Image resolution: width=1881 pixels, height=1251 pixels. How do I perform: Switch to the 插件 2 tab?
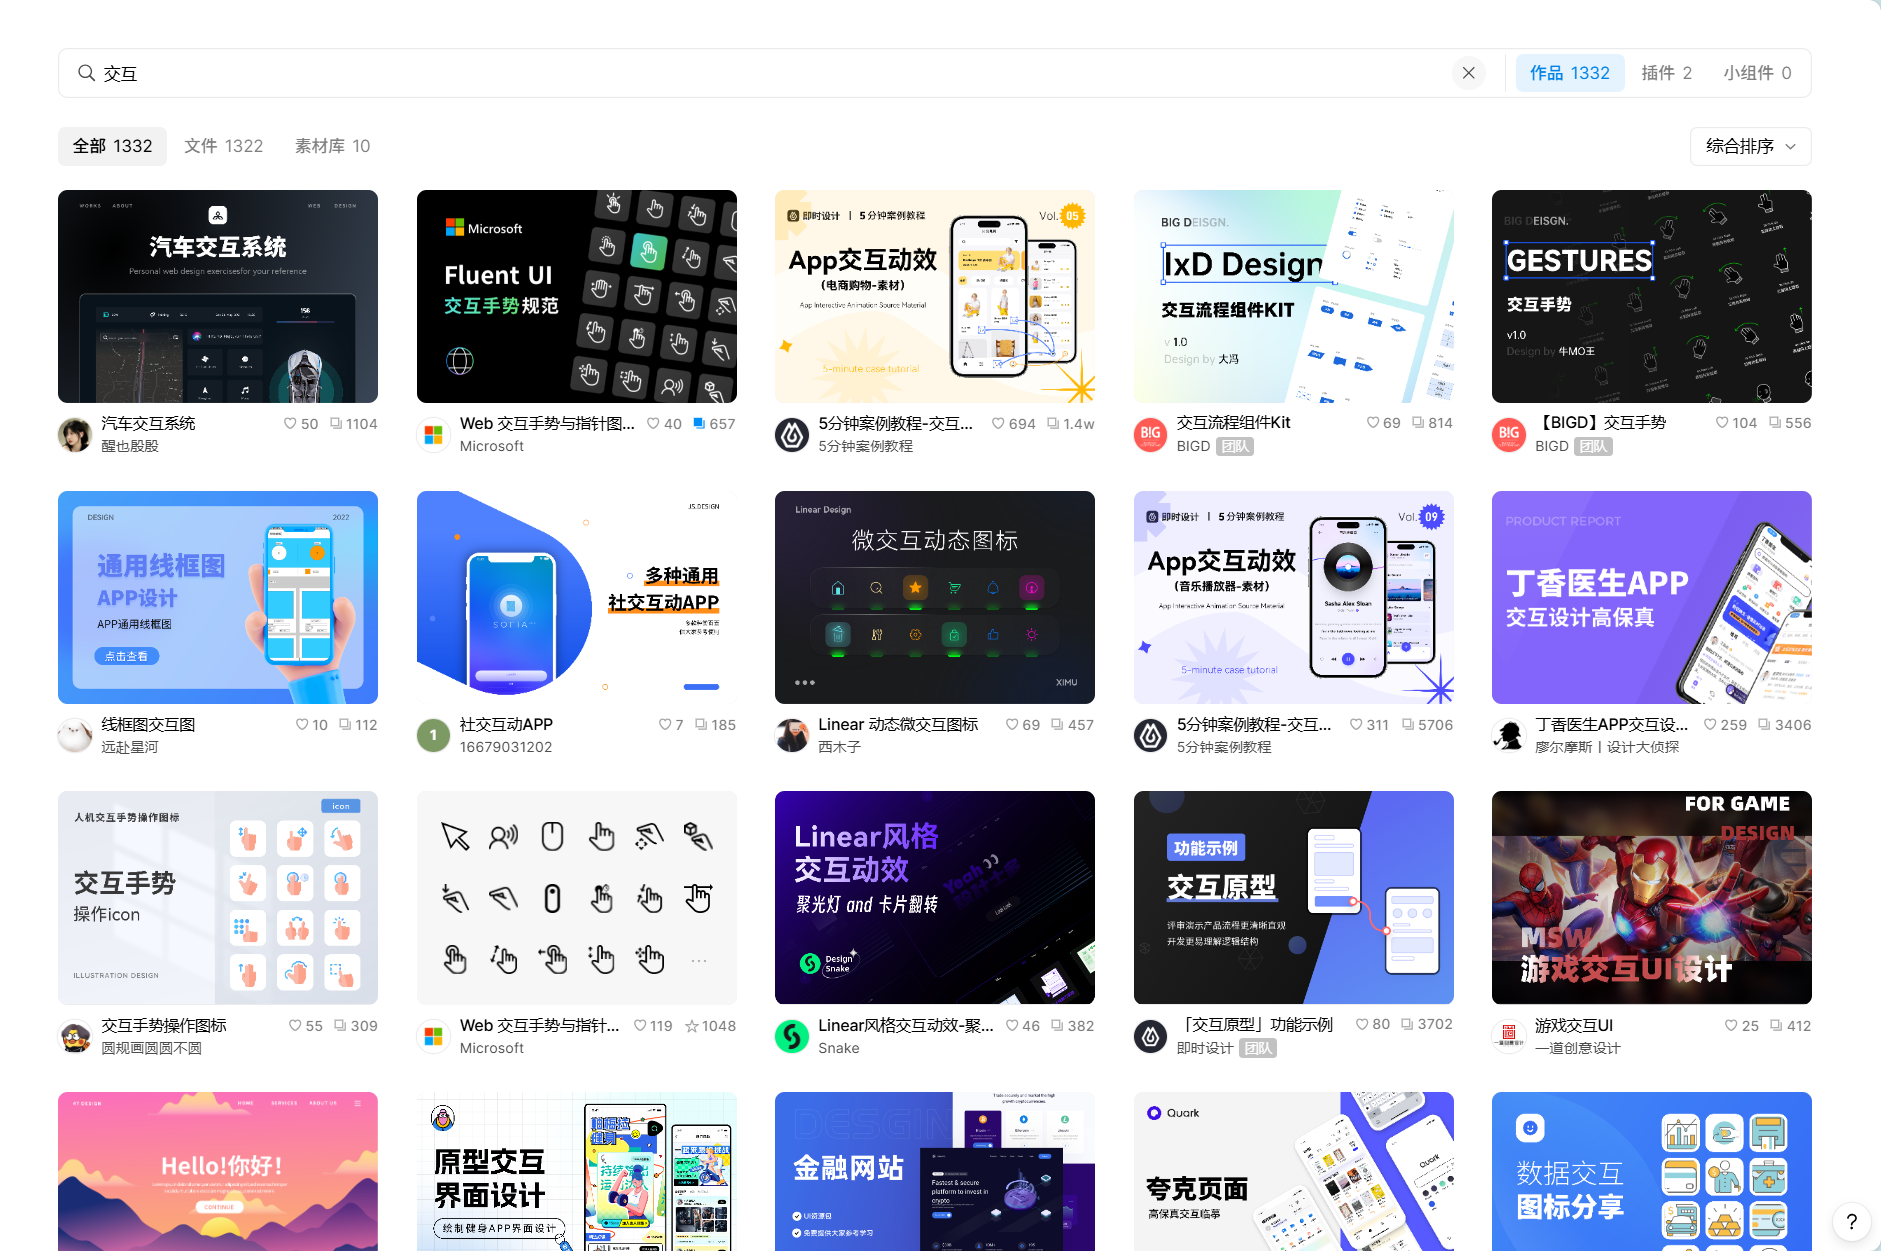[1666, 73]
